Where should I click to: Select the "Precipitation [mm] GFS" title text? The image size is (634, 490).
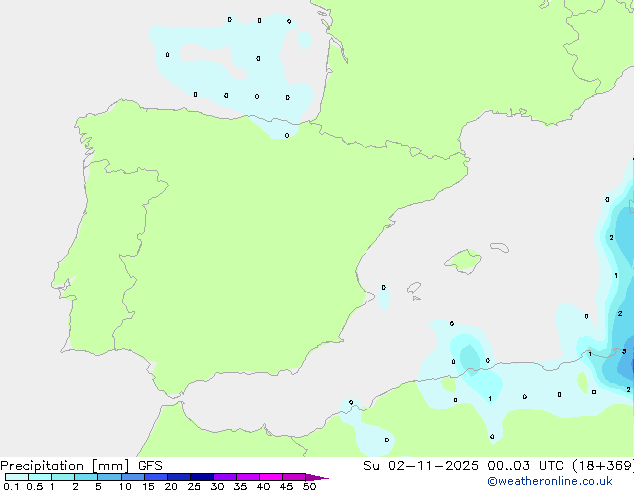(x=81, y=466)
